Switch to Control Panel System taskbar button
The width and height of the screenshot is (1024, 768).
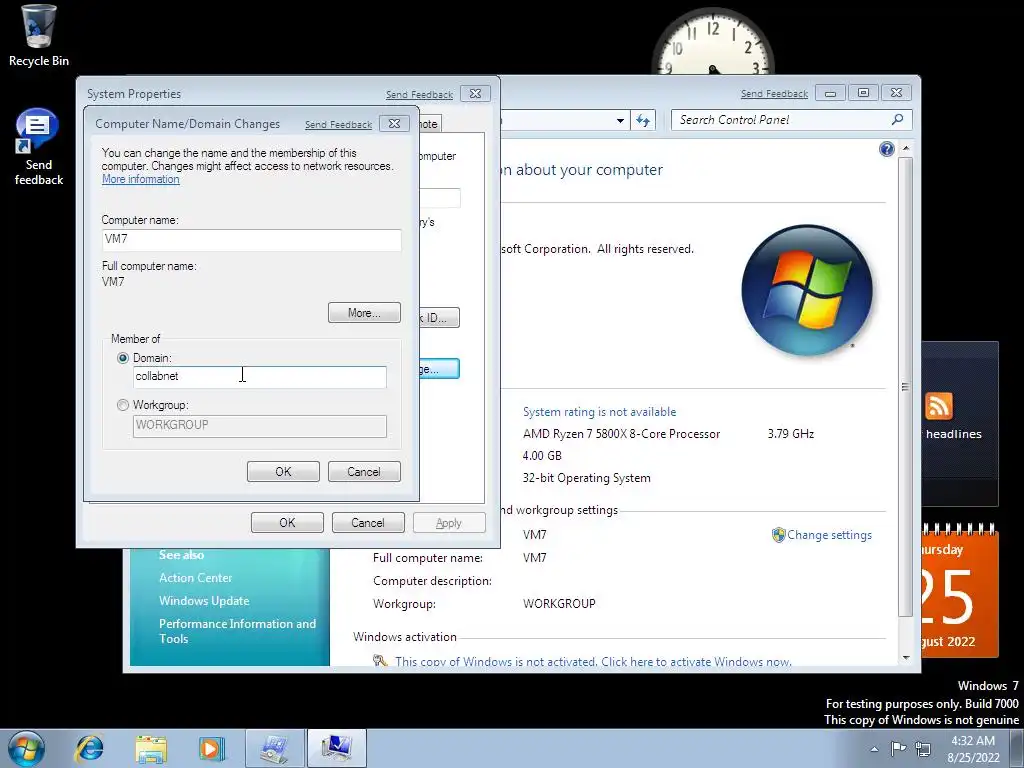pos(275,748)
